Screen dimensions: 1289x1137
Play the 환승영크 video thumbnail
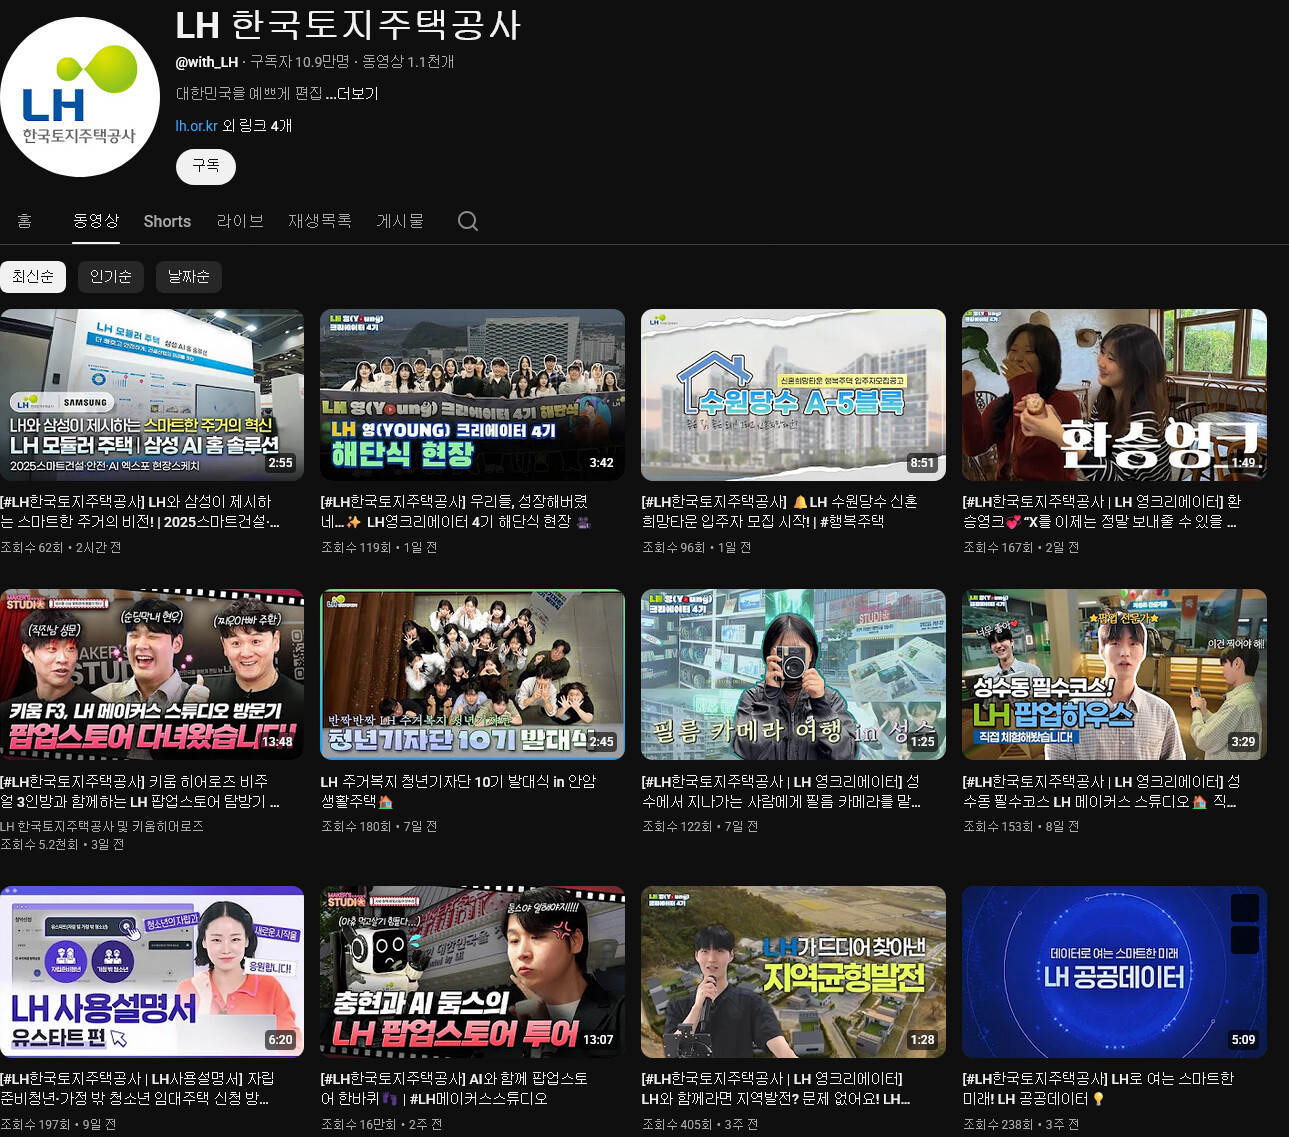[1114, 395]
